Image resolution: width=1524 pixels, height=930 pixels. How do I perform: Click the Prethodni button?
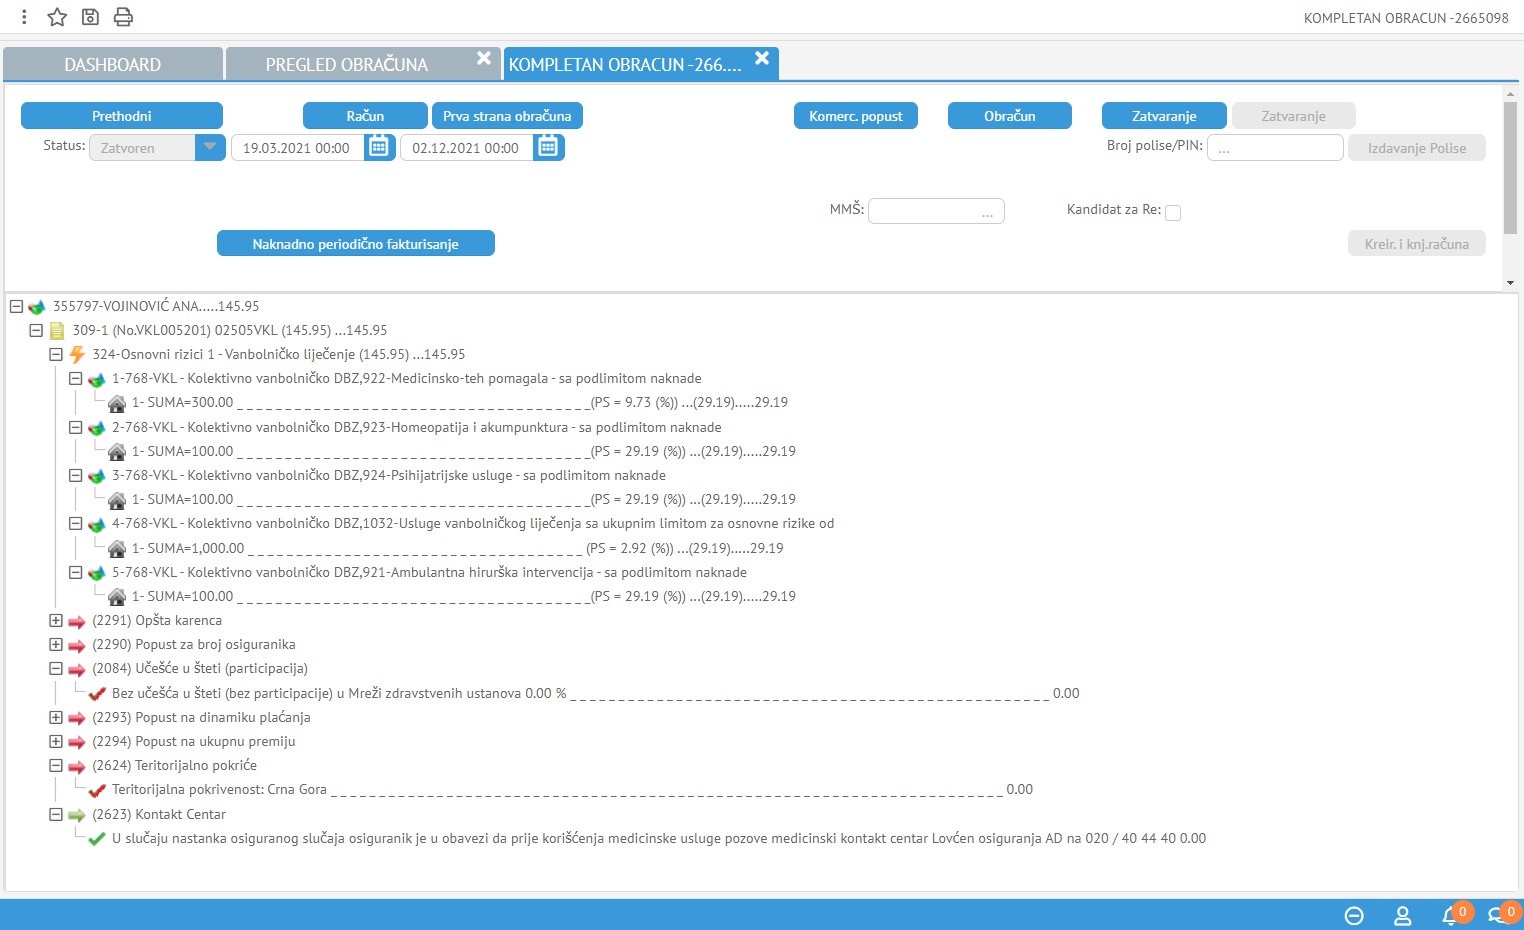[x=122, y=116]
